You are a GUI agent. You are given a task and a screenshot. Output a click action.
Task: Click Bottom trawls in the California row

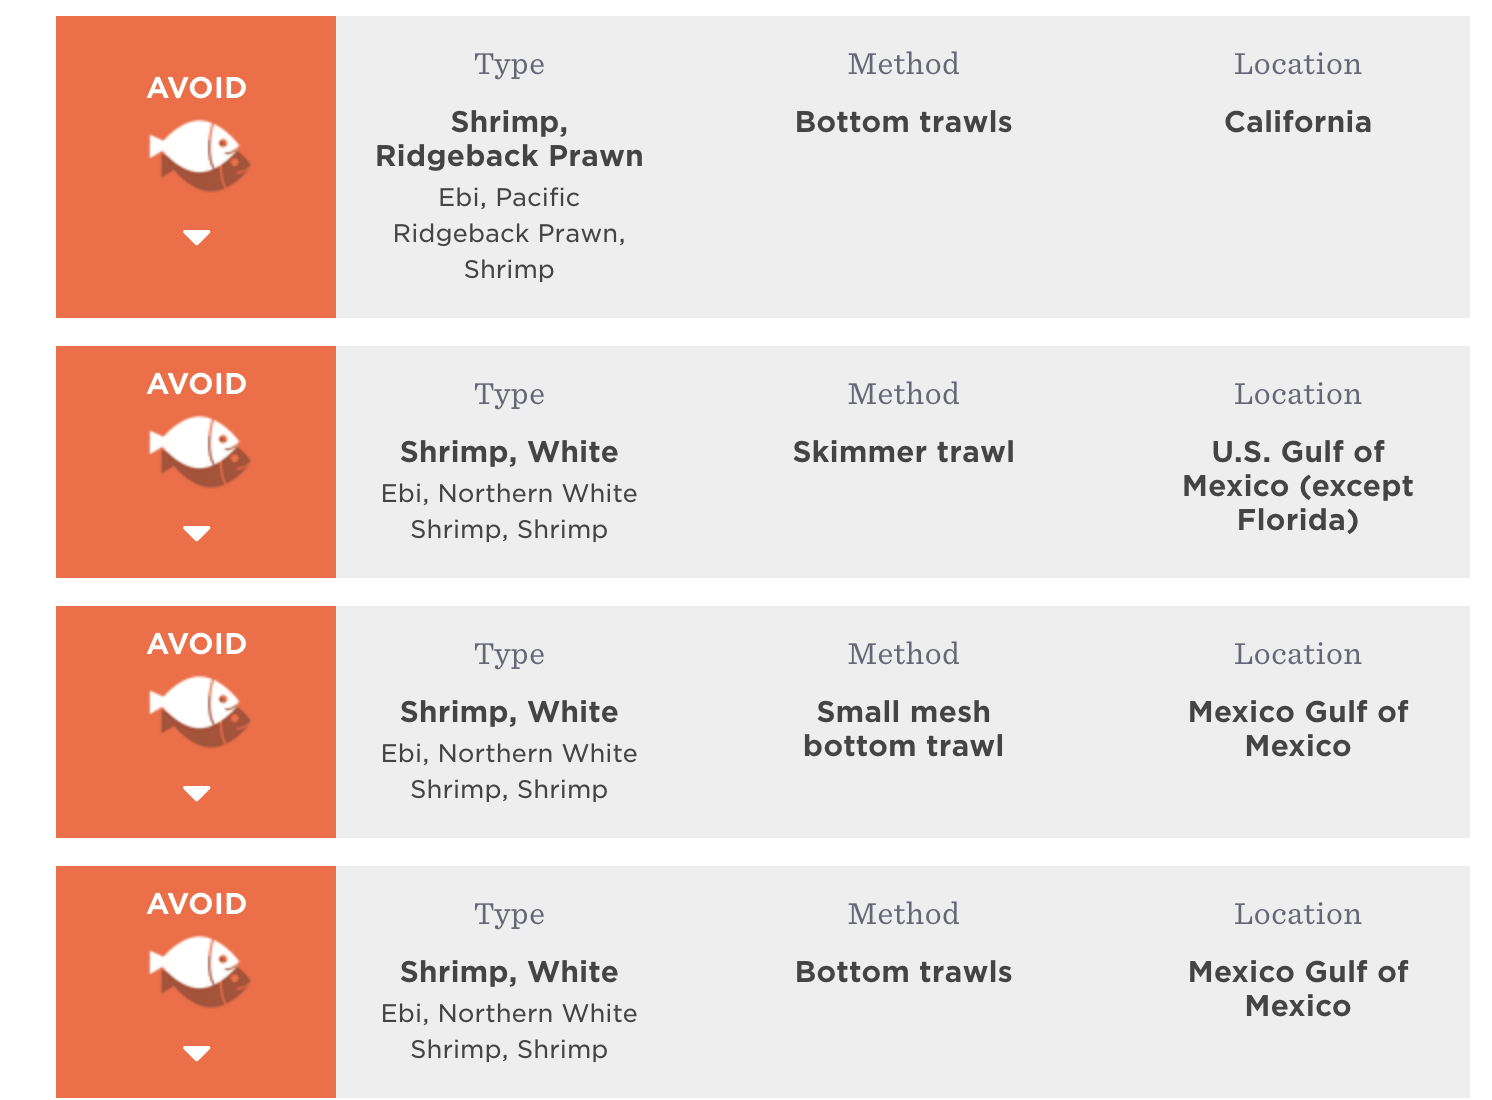pos(904,122)
